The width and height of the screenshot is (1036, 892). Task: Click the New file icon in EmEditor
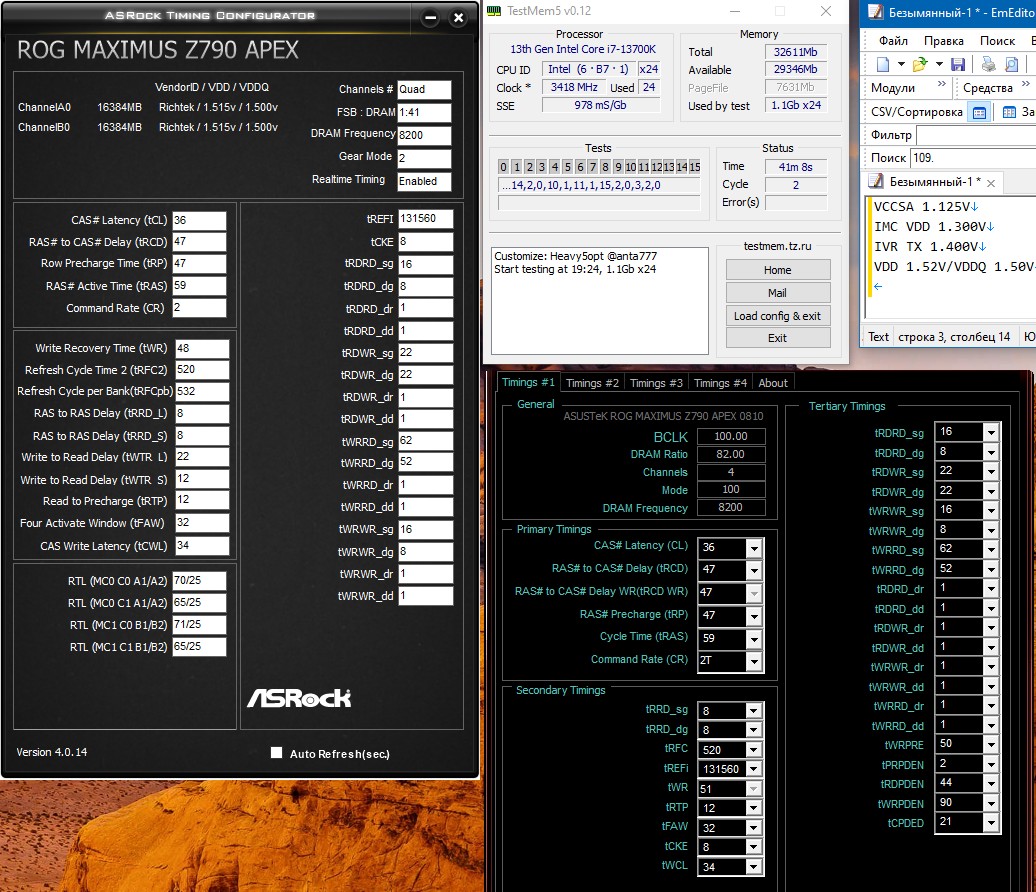coord(883,64)
